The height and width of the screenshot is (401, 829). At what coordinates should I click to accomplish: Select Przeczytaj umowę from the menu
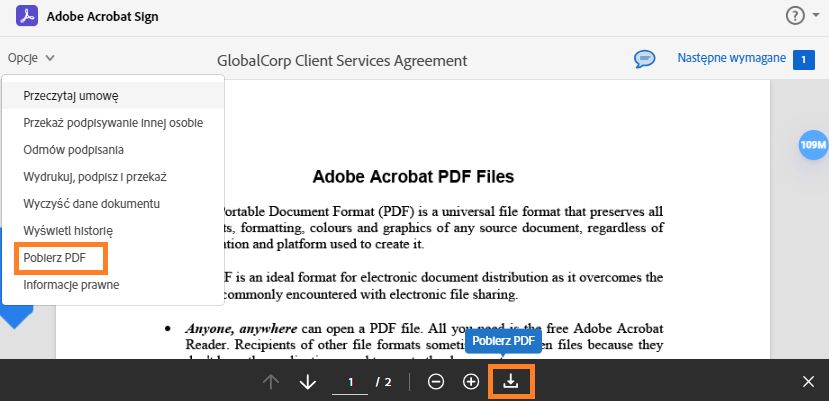113,96
